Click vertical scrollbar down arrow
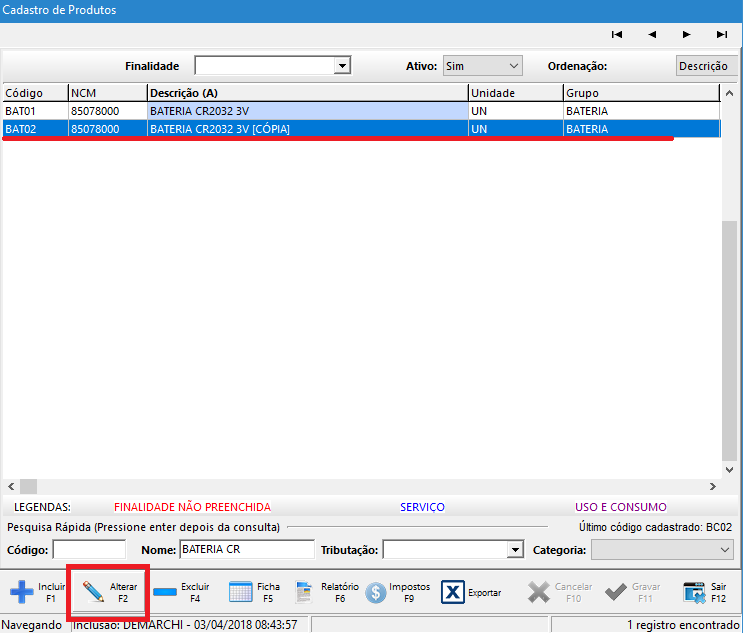743x633 pixels. 730,470
